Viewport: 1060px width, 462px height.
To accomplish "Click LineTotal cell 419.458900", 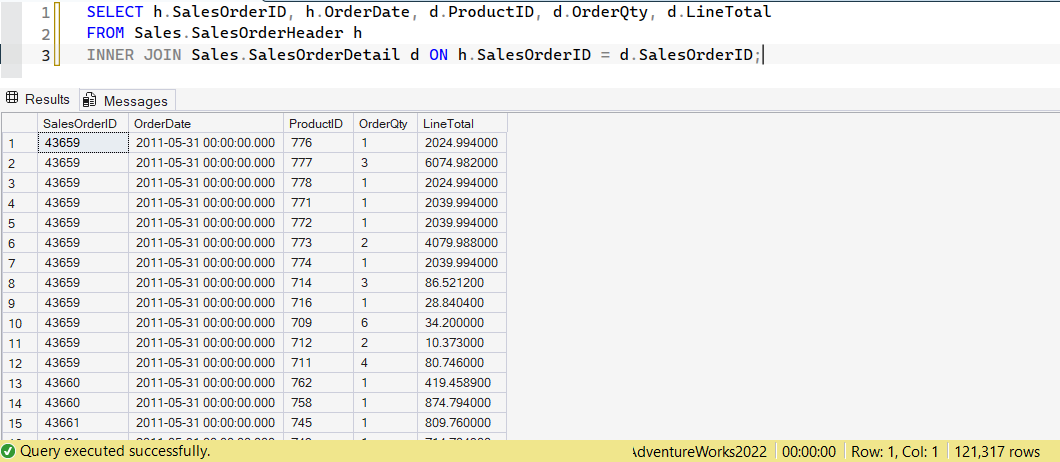I will pos(462,382).
